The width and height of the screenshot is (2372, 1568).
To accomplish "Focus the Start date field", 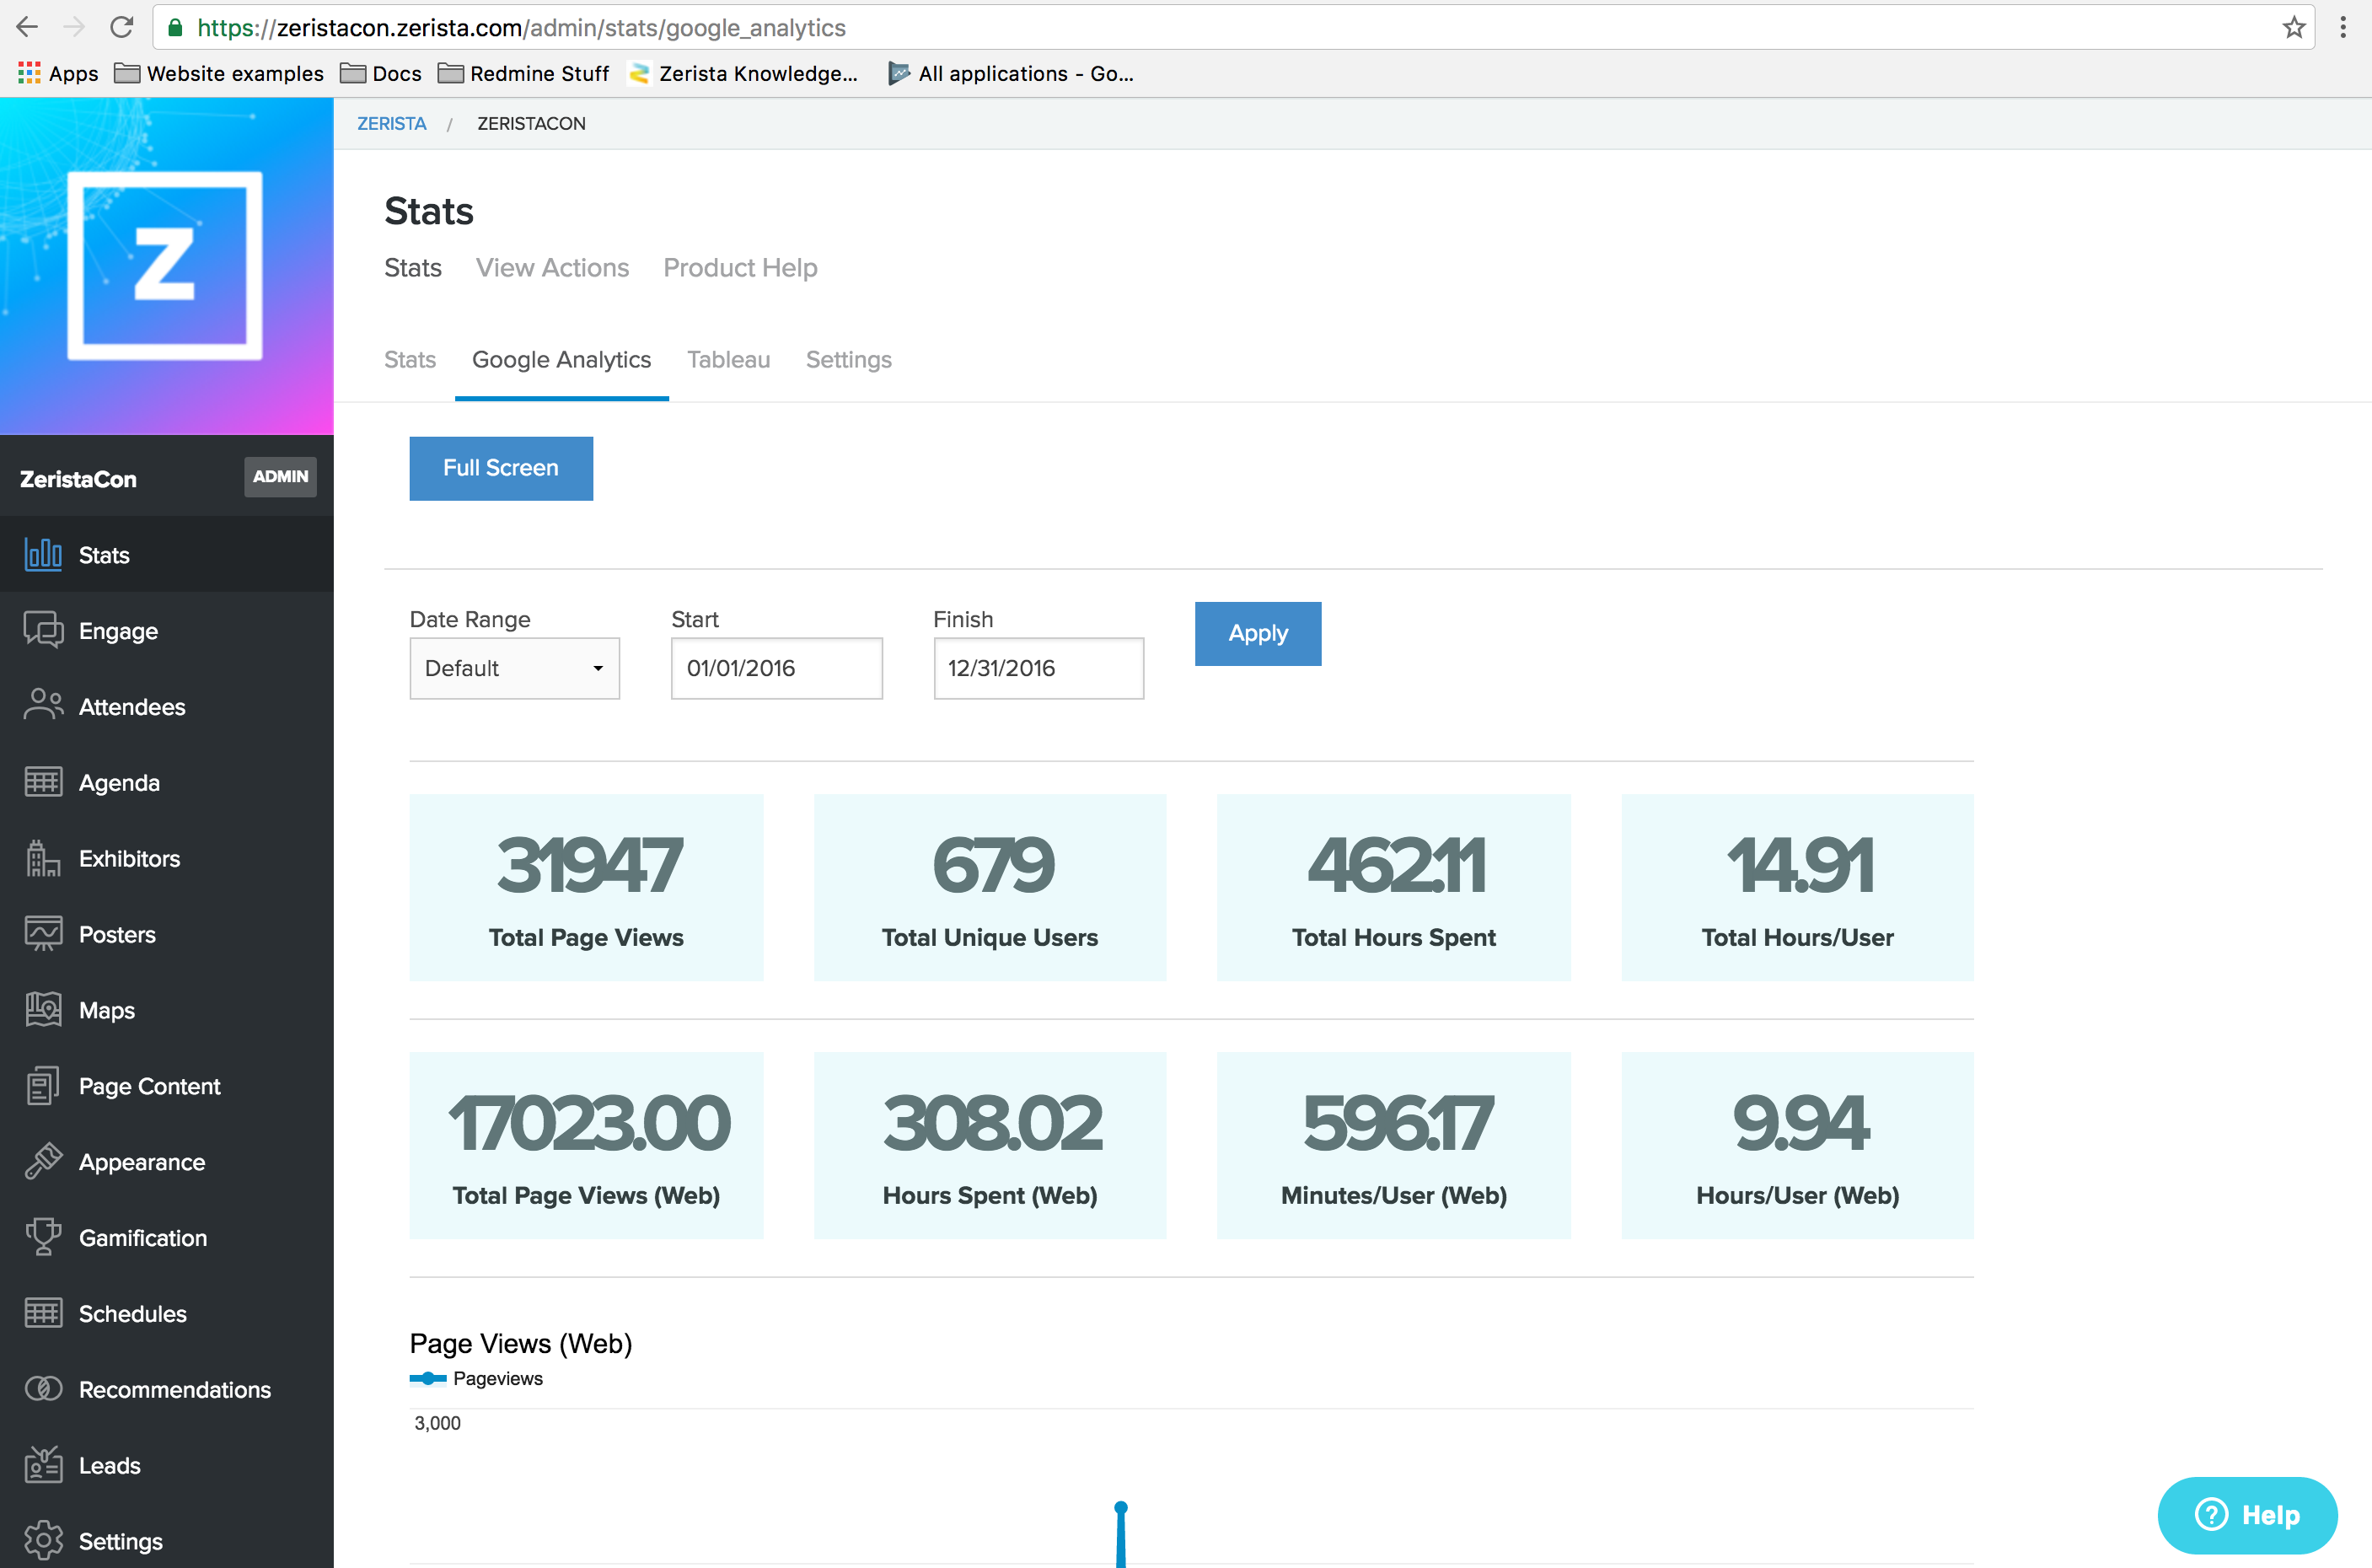I will (776, 668).
